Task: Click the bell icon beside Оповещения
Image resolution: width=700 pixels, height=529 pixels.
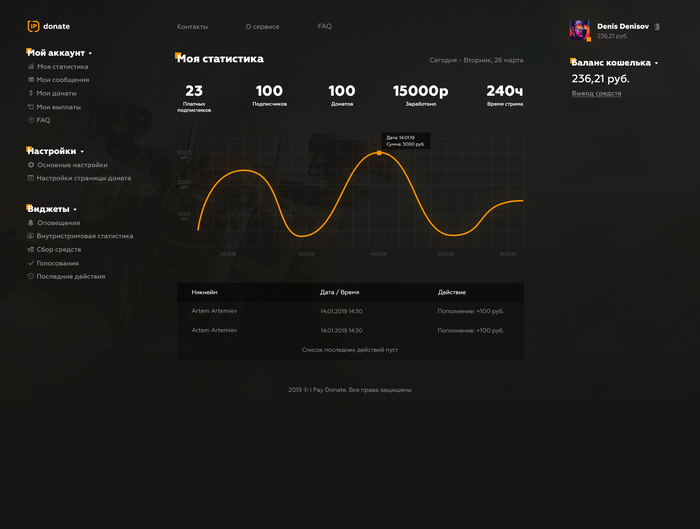Action: click(x=31, y=223)
